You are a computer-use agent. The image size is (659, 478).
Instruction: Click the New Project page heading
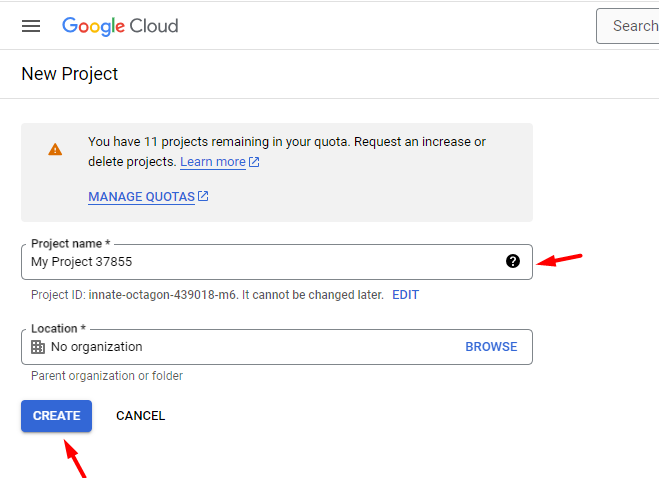coord(70,74)
